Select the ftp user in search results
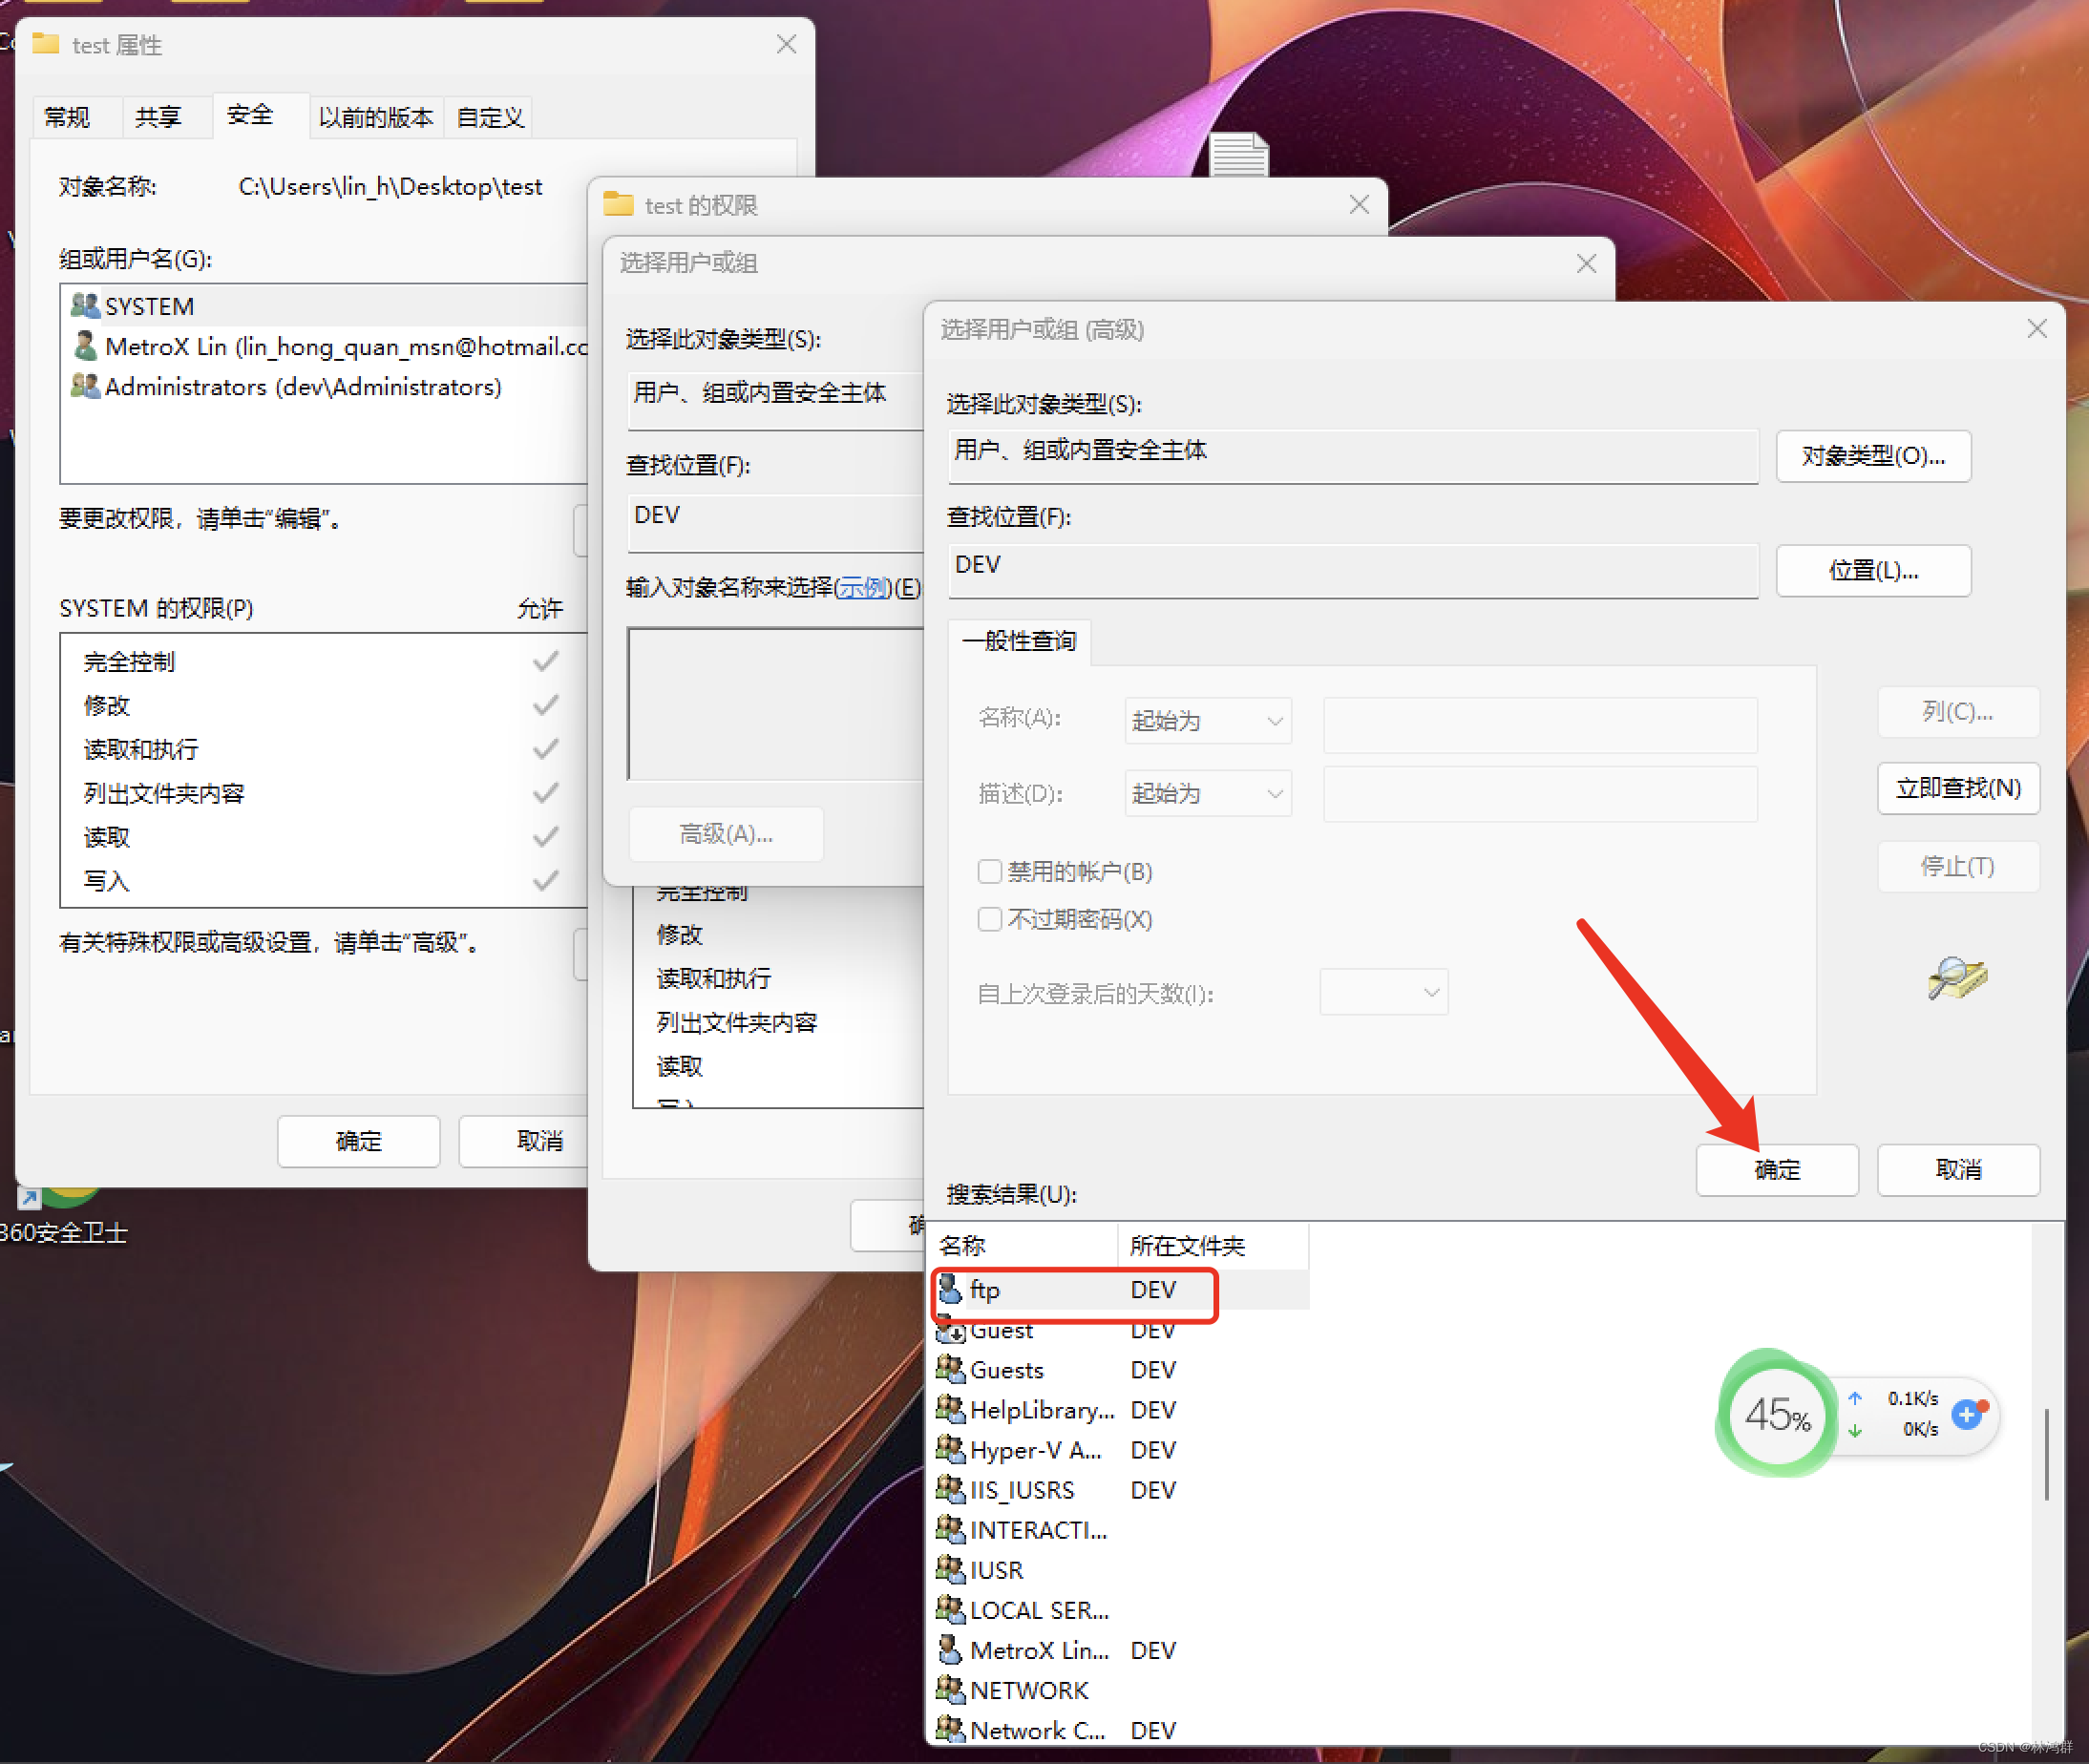2089x1764 pixels. pos(985,1290)
